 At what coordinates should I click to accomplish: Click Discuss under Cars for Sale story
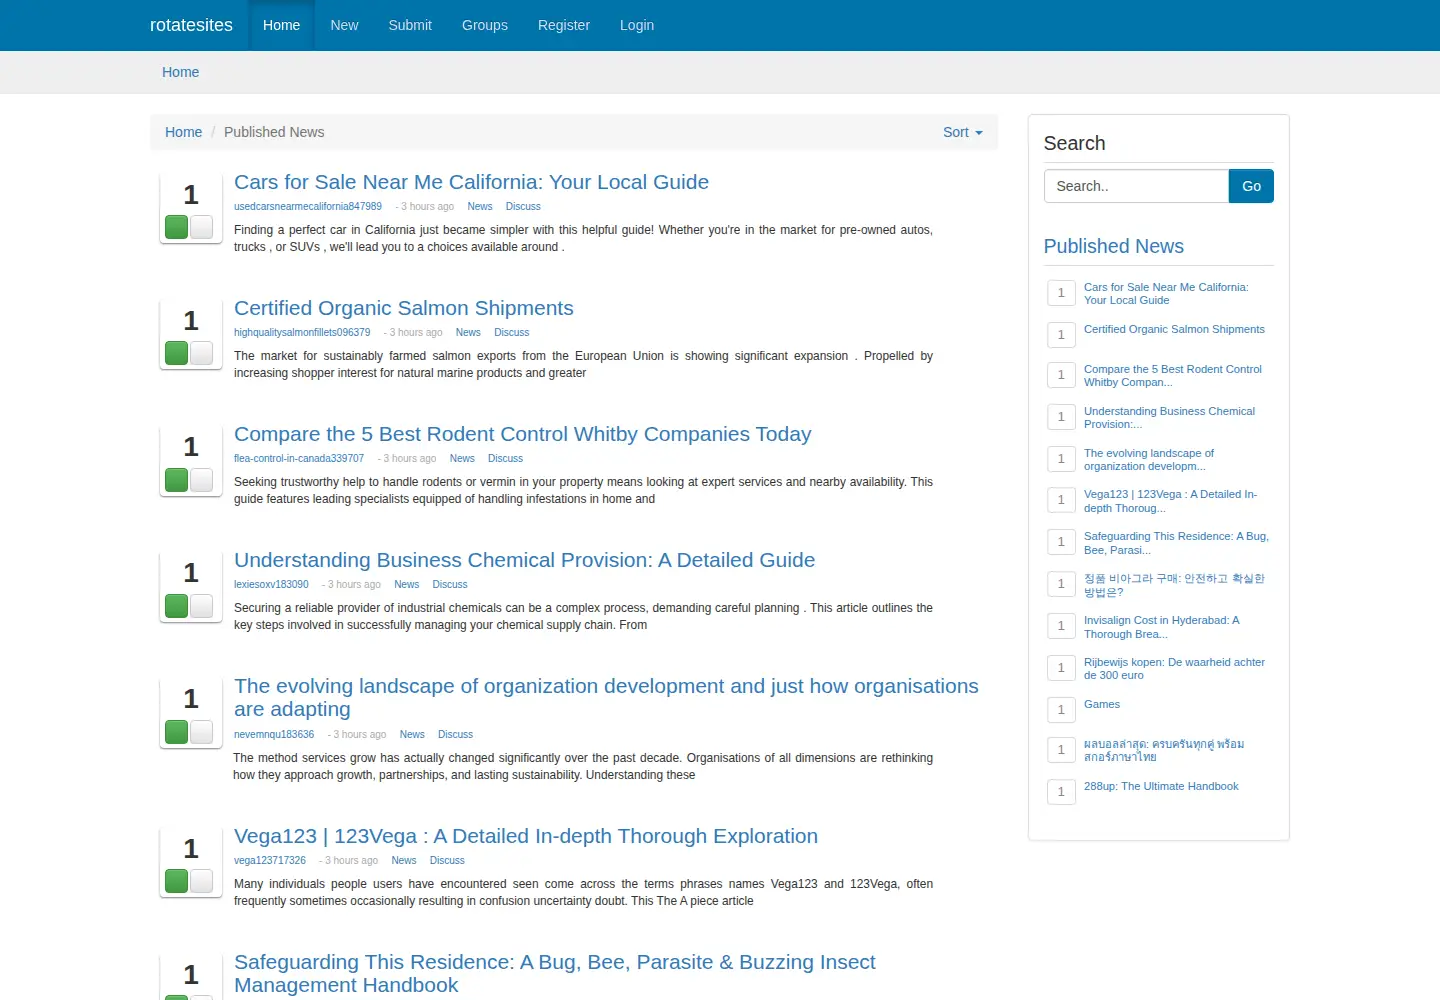coord(523,207)
